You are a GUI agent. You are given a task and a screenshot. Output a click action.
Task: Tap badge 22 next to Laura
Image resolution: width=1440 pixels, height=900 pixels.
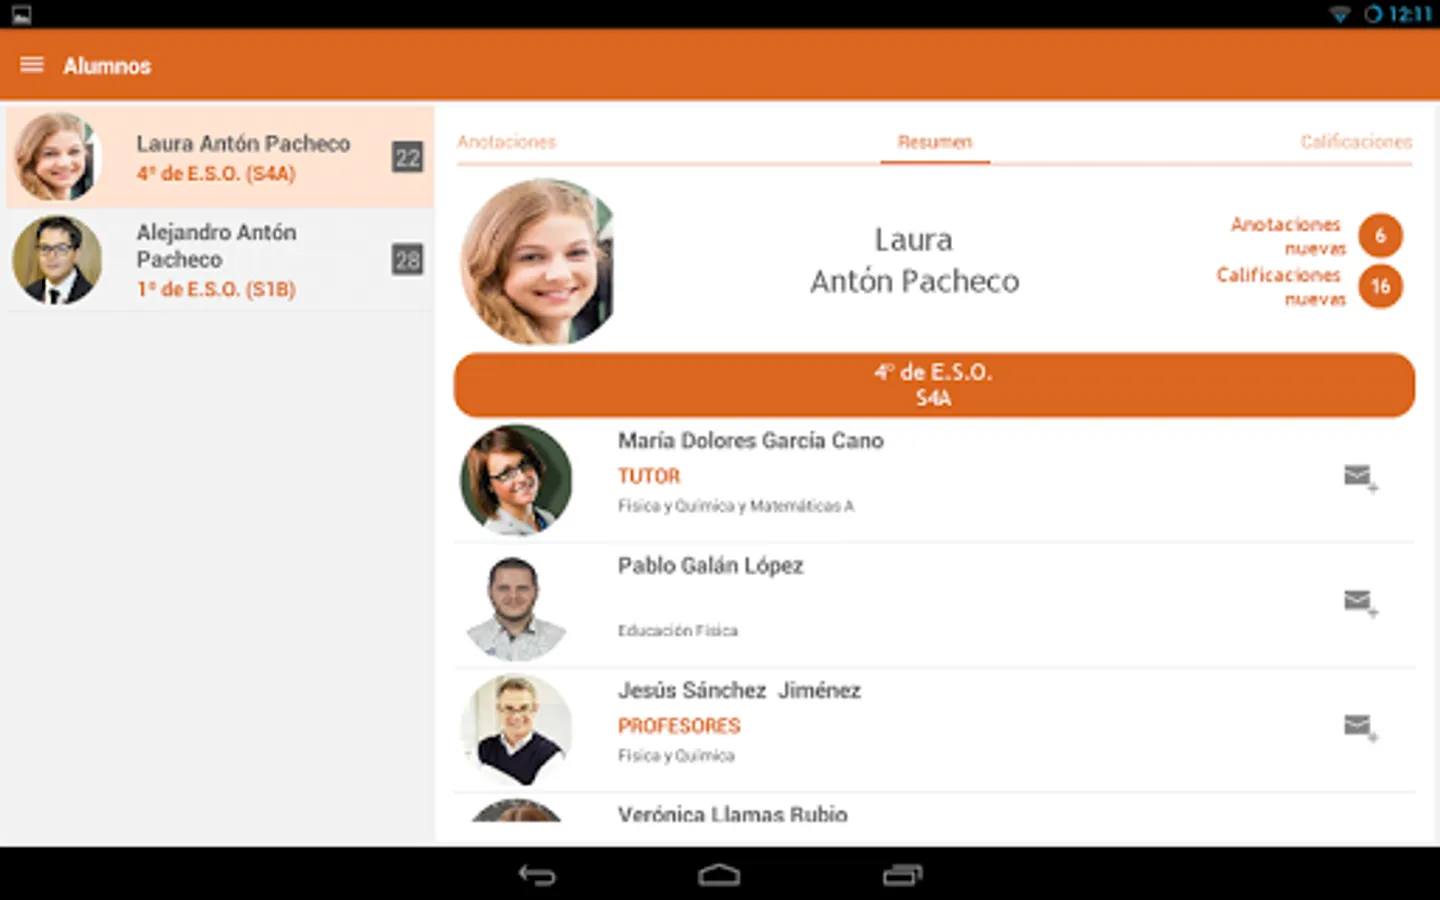pos(407,157)
